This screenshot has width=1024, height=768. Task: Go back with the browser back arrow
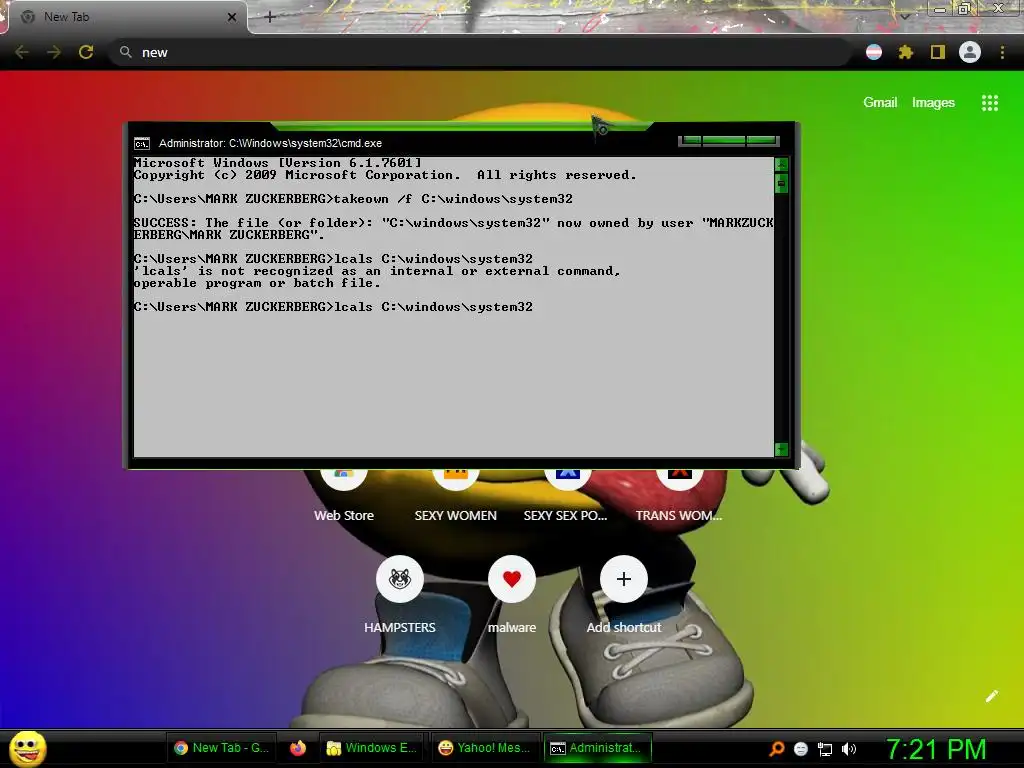pos(22,52)
